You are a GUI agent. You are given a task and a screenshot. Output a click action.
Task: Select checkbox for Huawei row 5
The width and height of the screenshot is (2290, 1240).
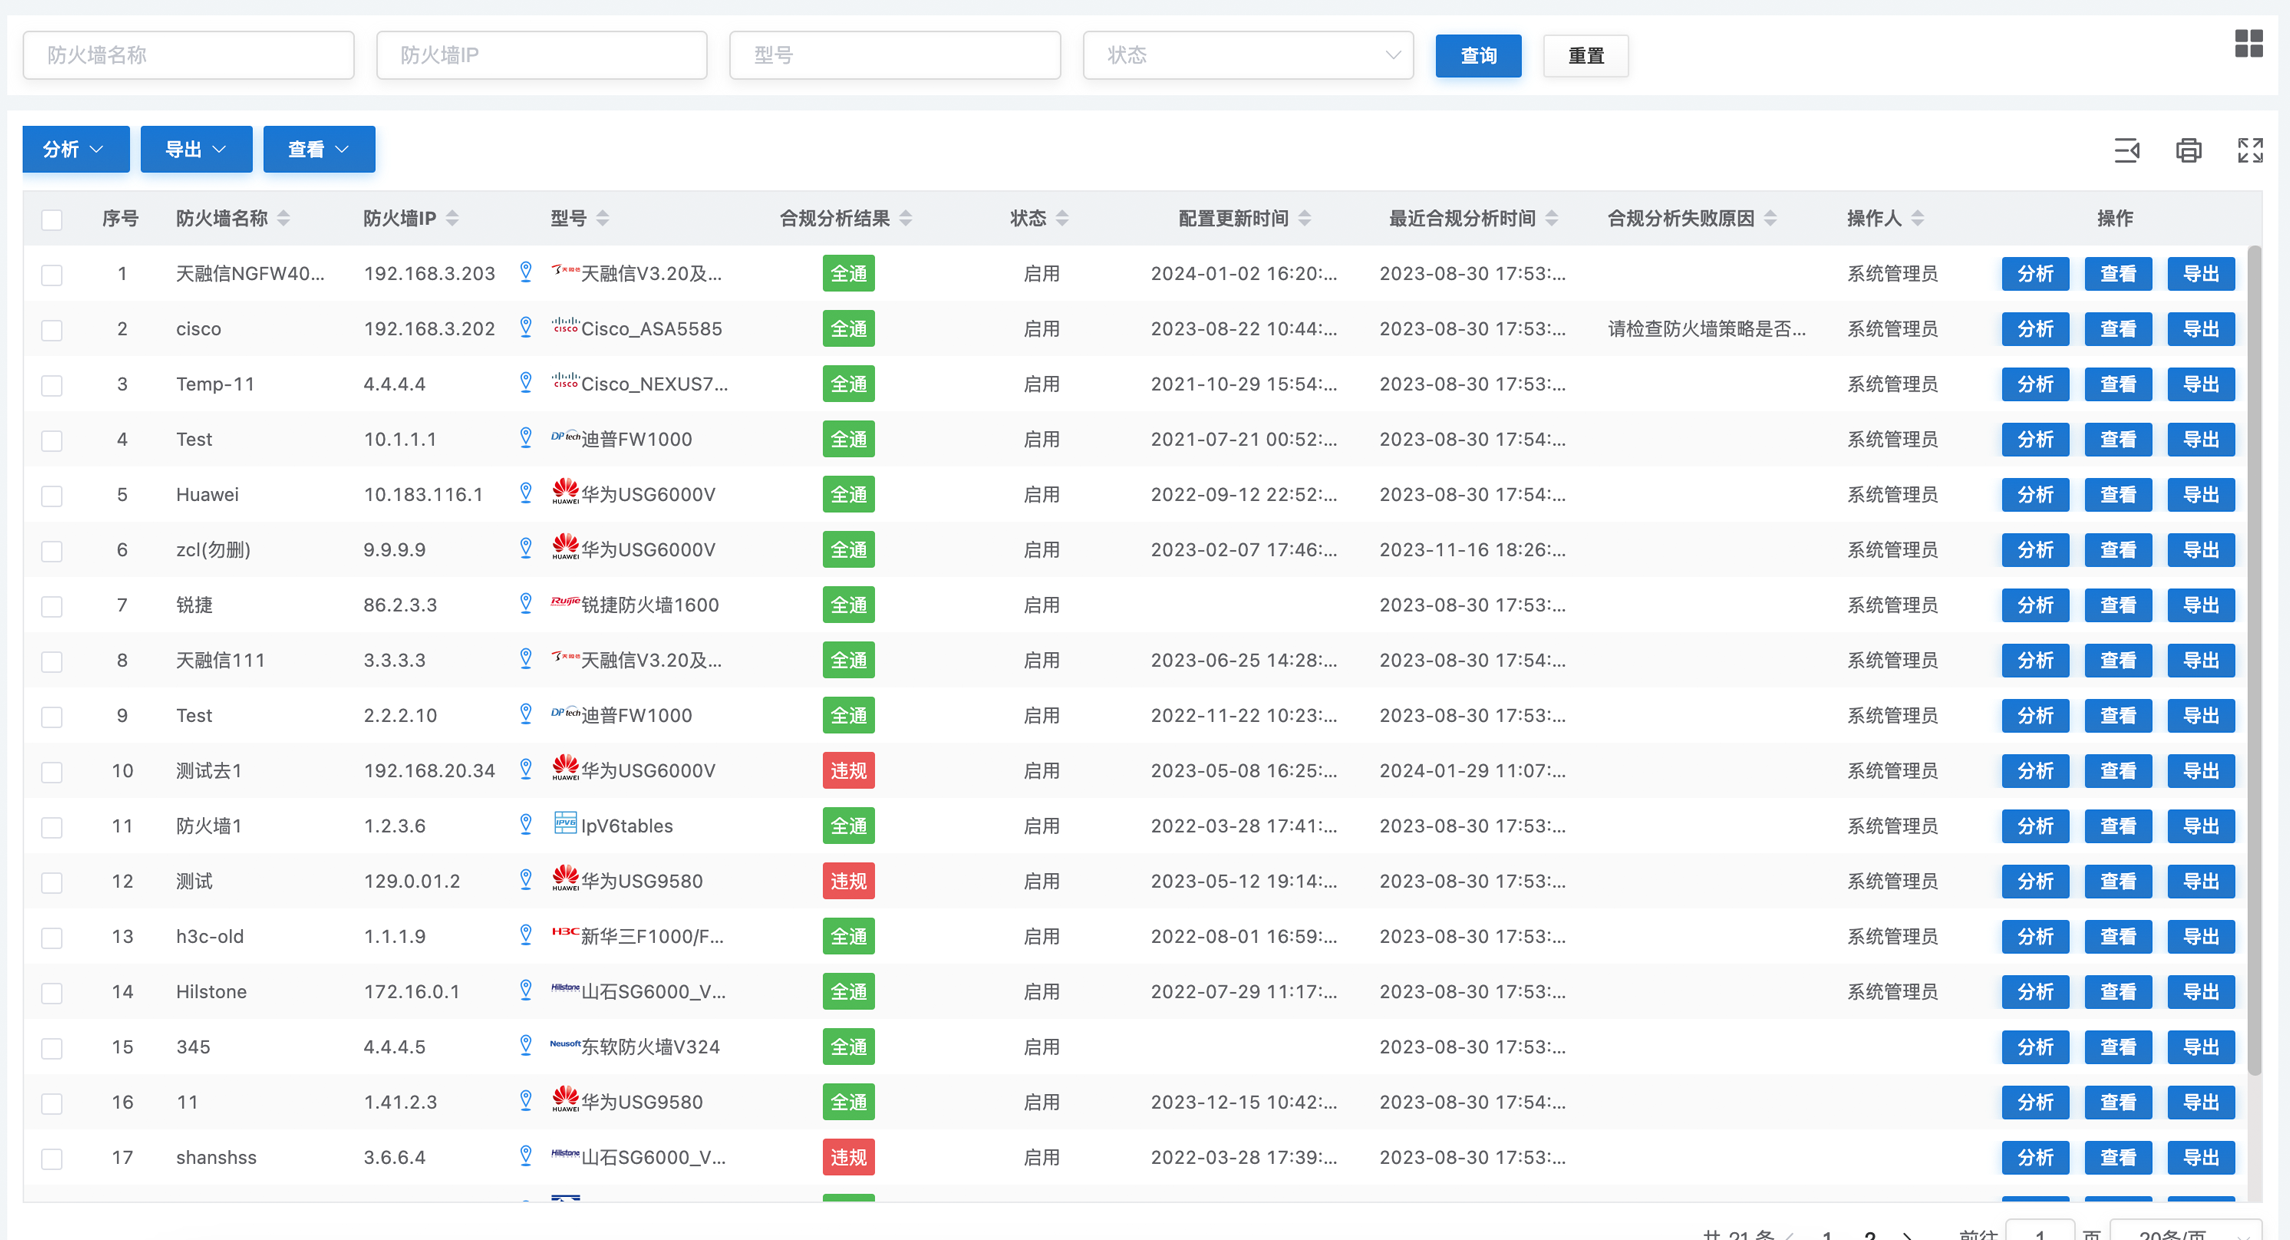click(x=52, y=495)
